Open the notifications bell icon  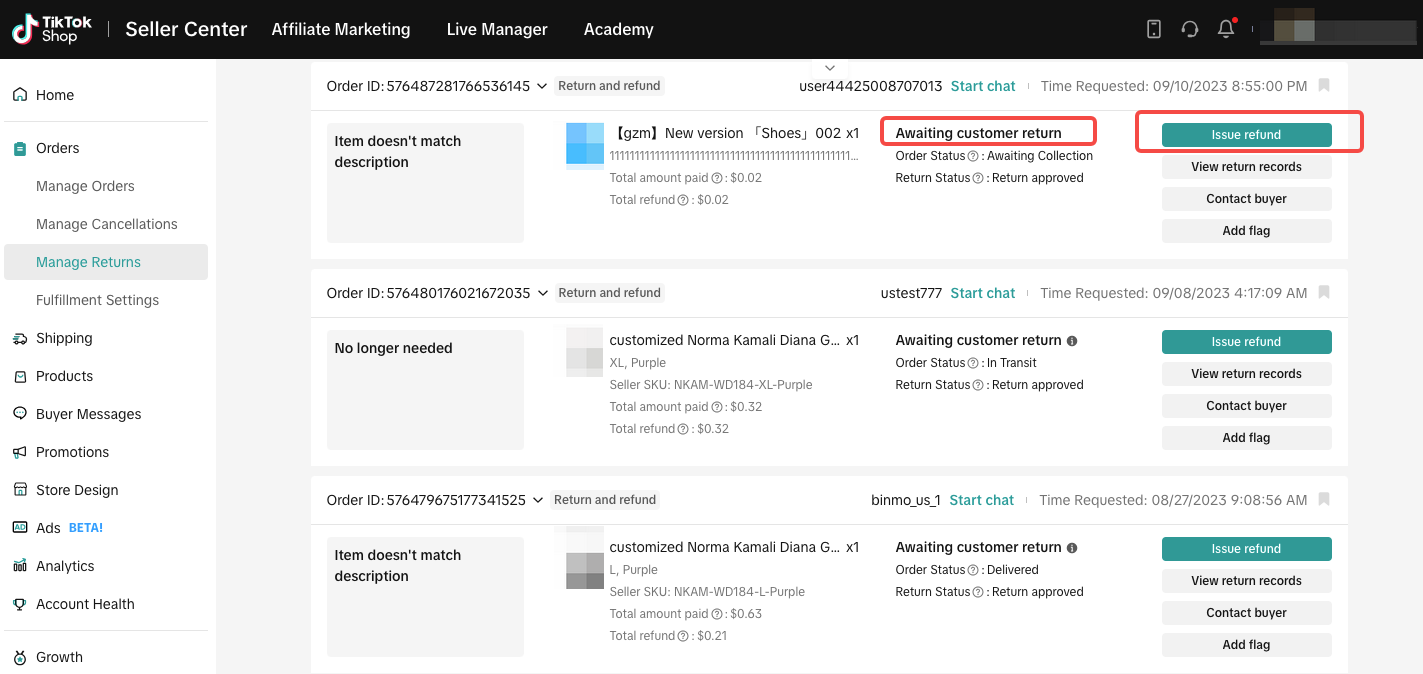click(1225, 29)
